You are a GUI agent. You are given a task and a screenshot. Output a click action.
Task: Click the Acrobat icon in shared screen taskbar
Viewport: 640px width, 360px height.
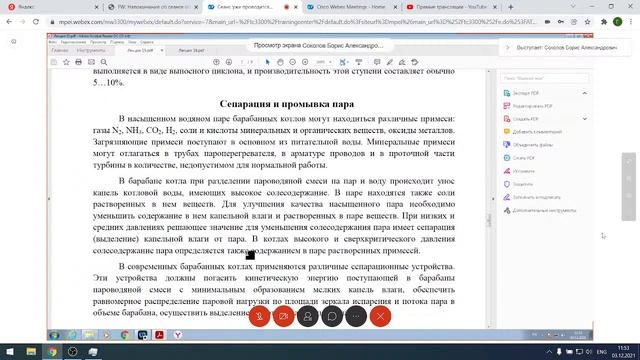pyautogui.click(x=159, y=335)
